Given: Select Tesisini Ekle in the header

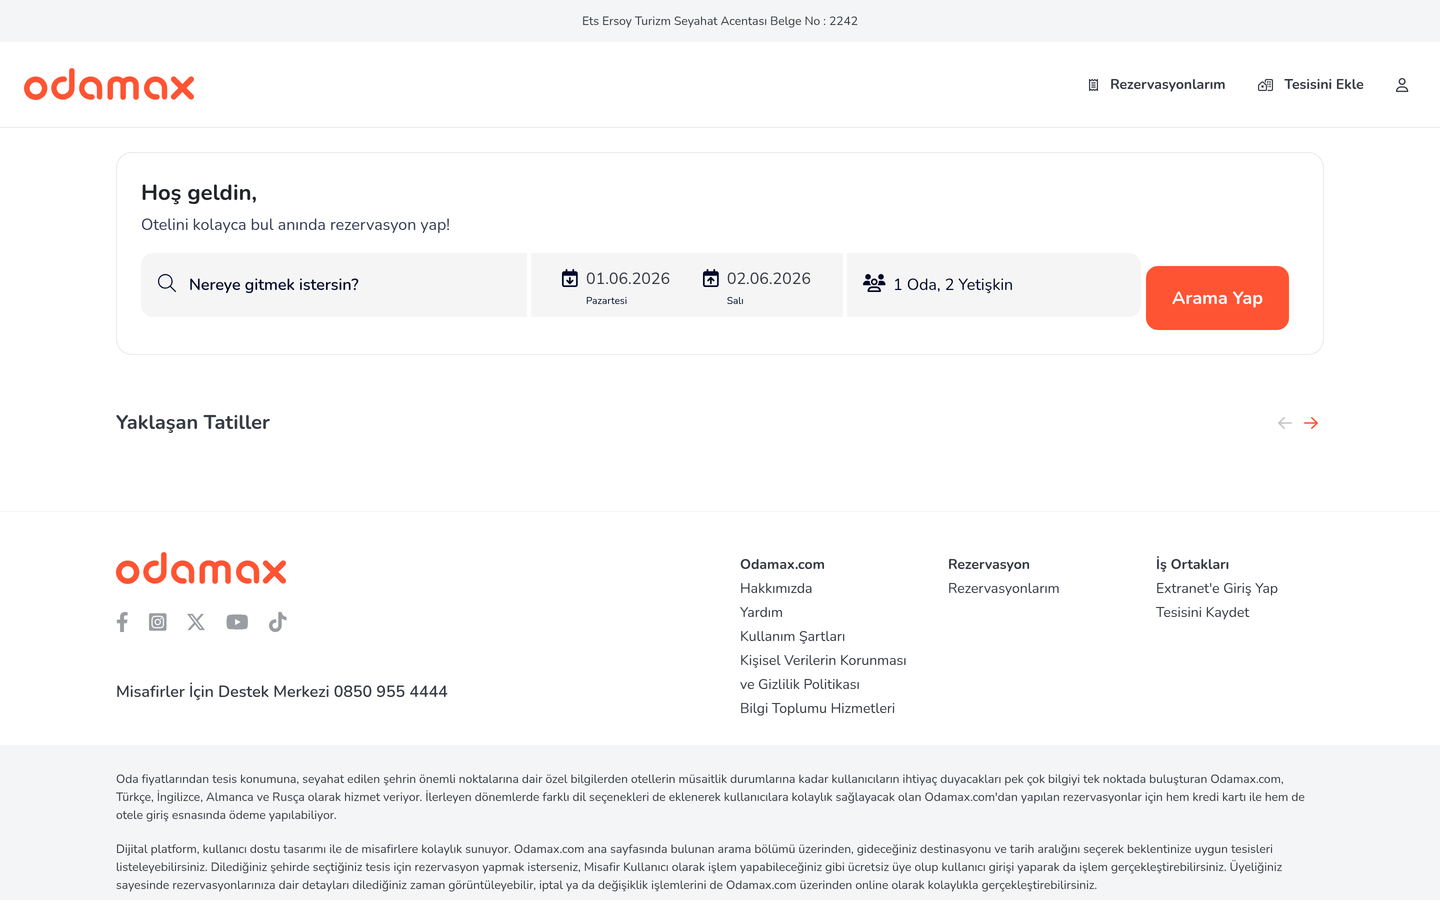Looking at the screenshot, I should [x=1311, y=85].
